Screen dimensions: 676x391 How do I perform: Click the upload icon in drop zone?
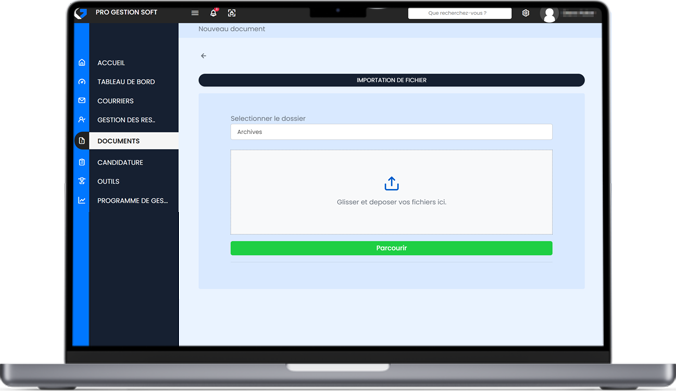[x=391, y=183]
